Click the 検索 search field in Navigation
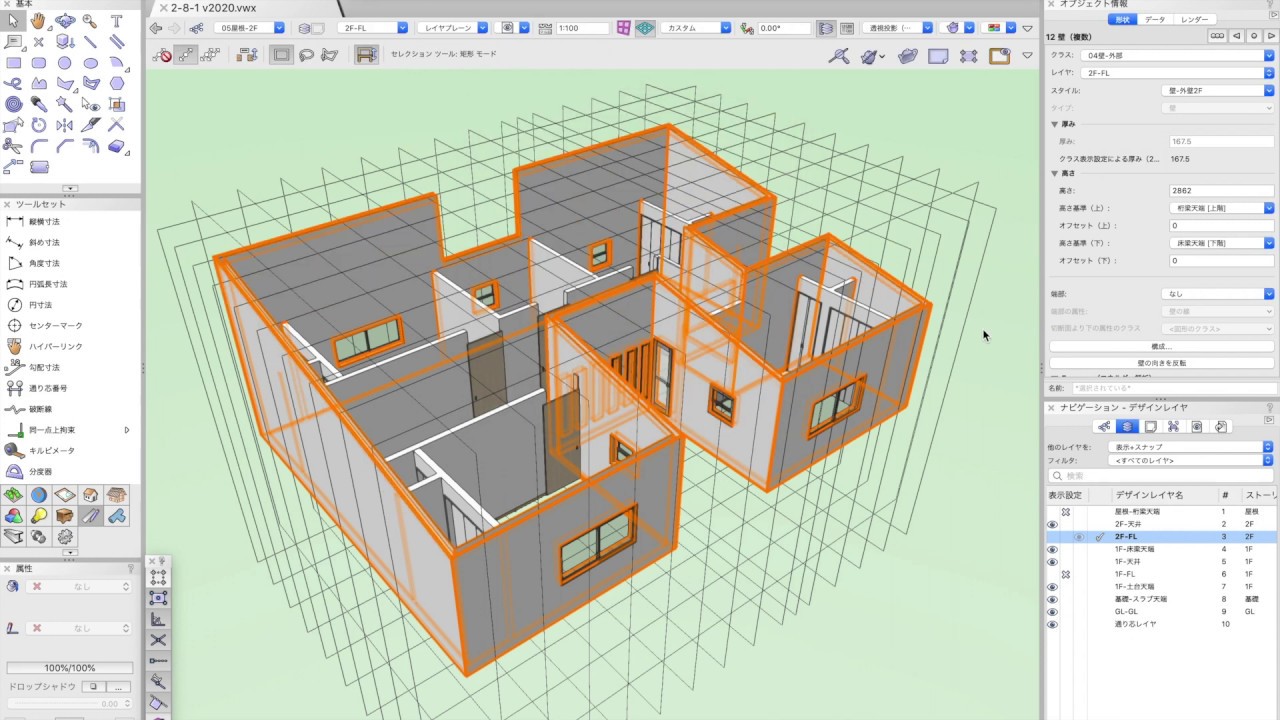The image size is (1280, 720). click(x=1161, y=476)
